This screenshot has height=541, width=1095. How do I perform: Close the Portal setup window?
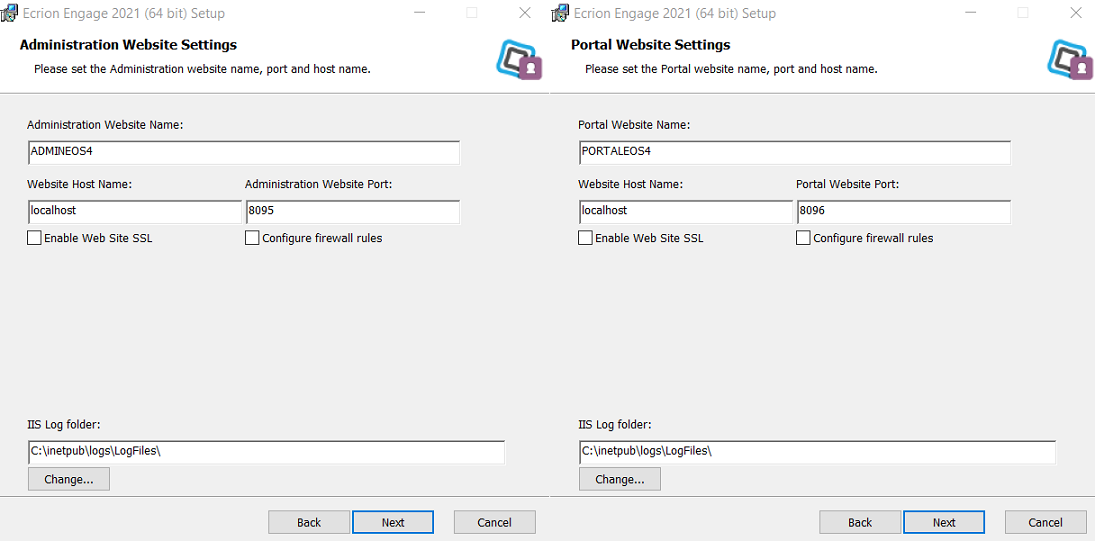pos(1076,13)
